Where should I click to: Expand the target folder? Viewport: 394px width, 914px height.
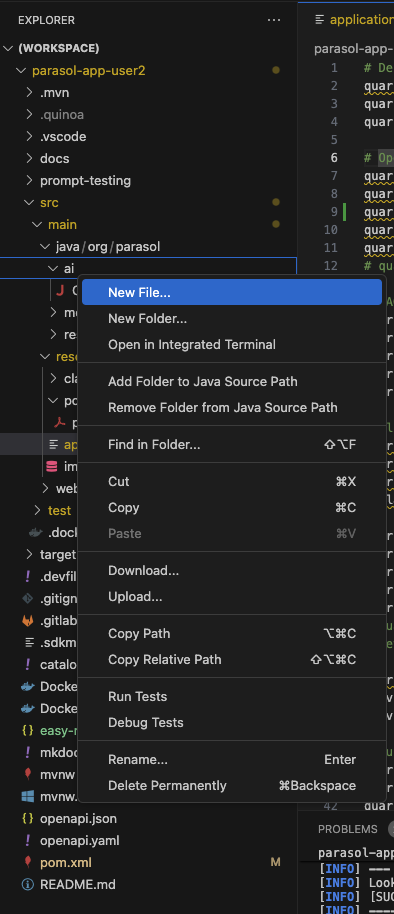[30, 554]
